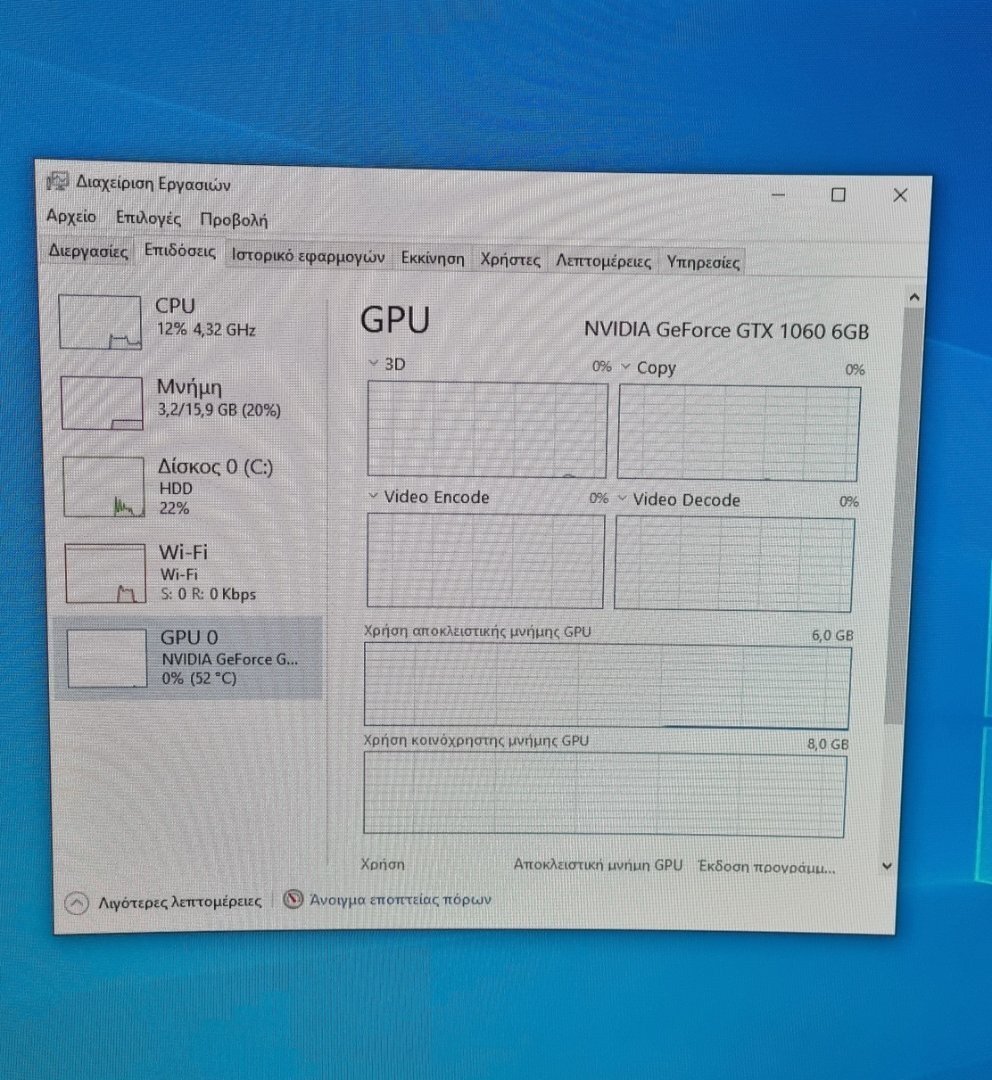Image resolution: width=992 pixels, height=1080 pixels.
Task: Click the resource monitor gauge icon
Action: click(293, 899)
